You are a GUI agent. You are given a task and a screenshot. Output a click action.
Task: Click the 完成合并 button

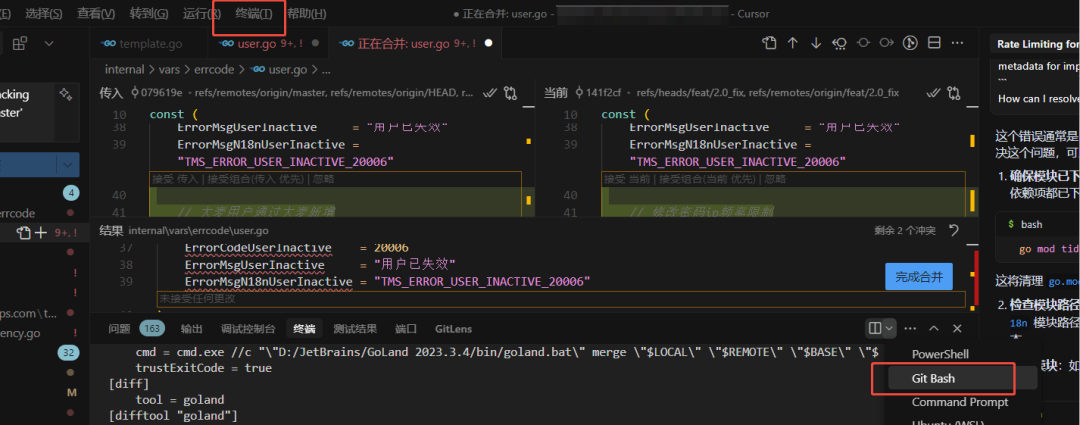(919, 277)
